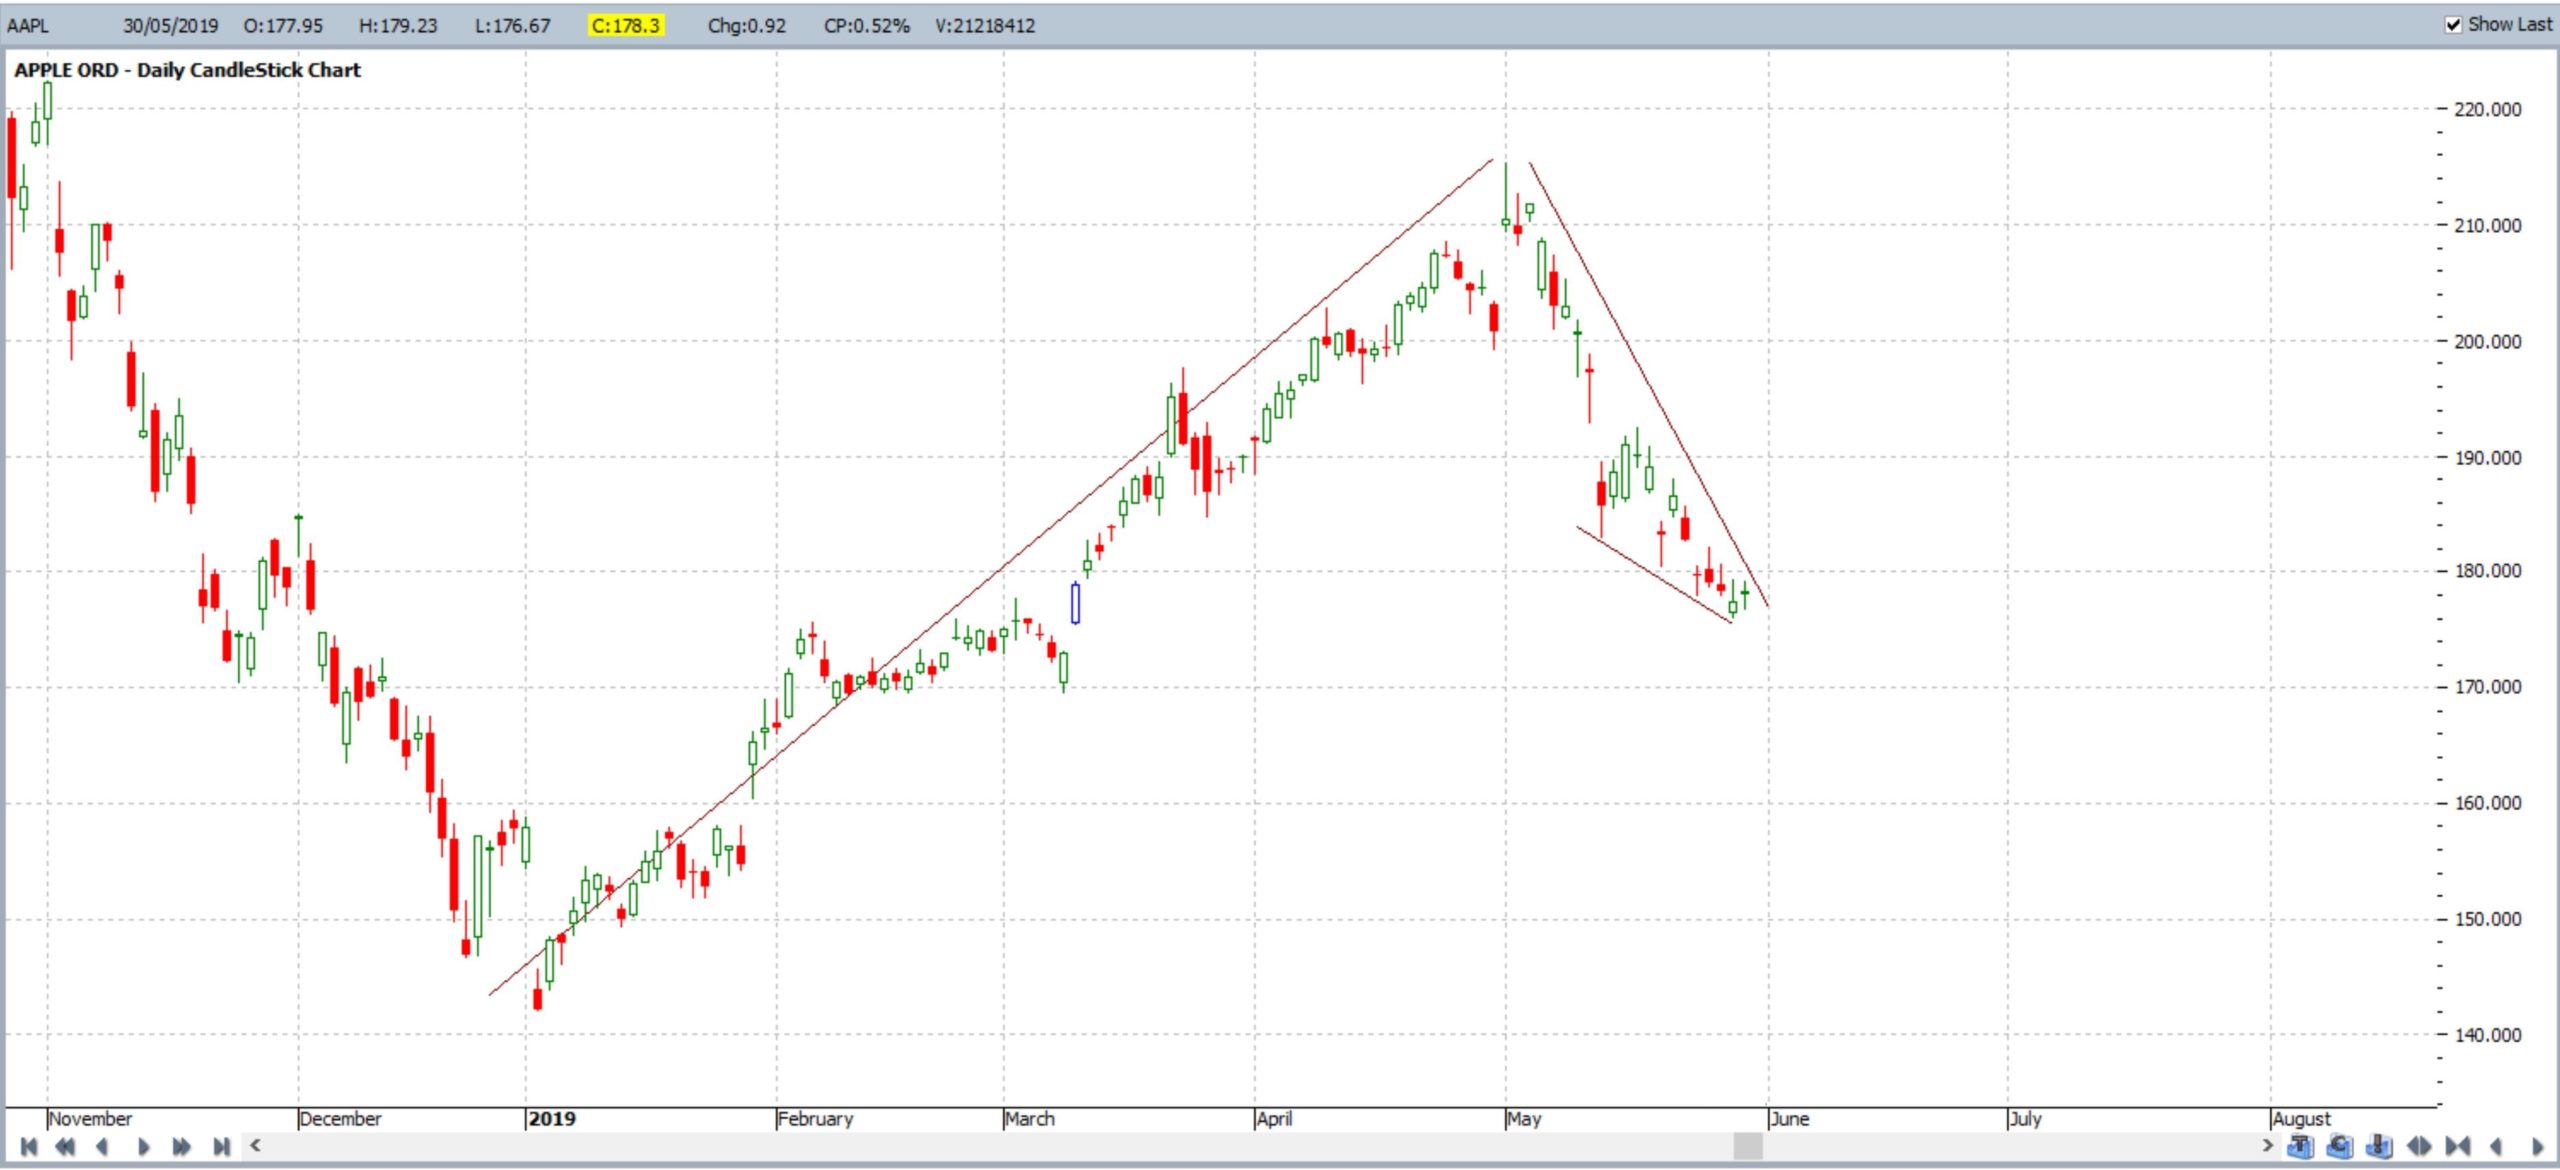
Task: Select the blue-outlined candlestick in March
Action: (1075, 603)
